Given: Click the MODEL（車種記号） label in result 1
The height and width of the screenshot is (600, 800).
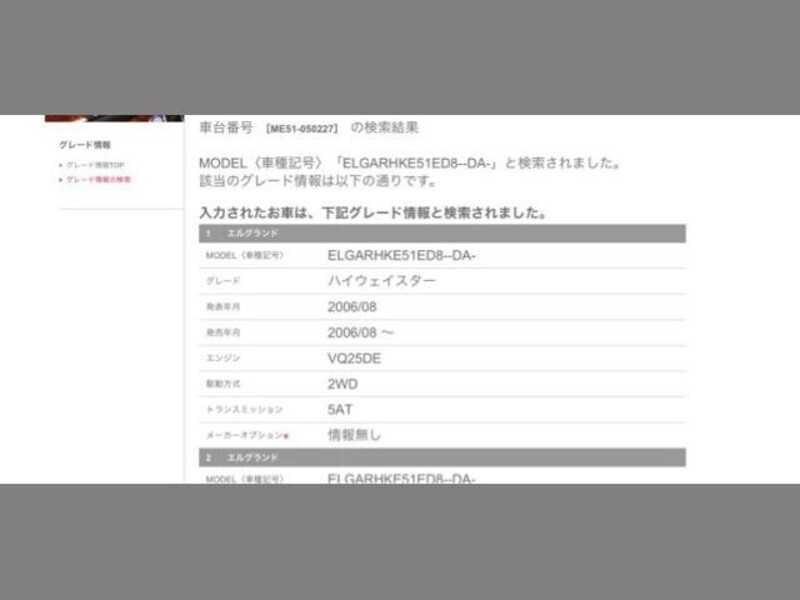Looking at the screenshot, I should pyautogui.click(x=244, y=256).
